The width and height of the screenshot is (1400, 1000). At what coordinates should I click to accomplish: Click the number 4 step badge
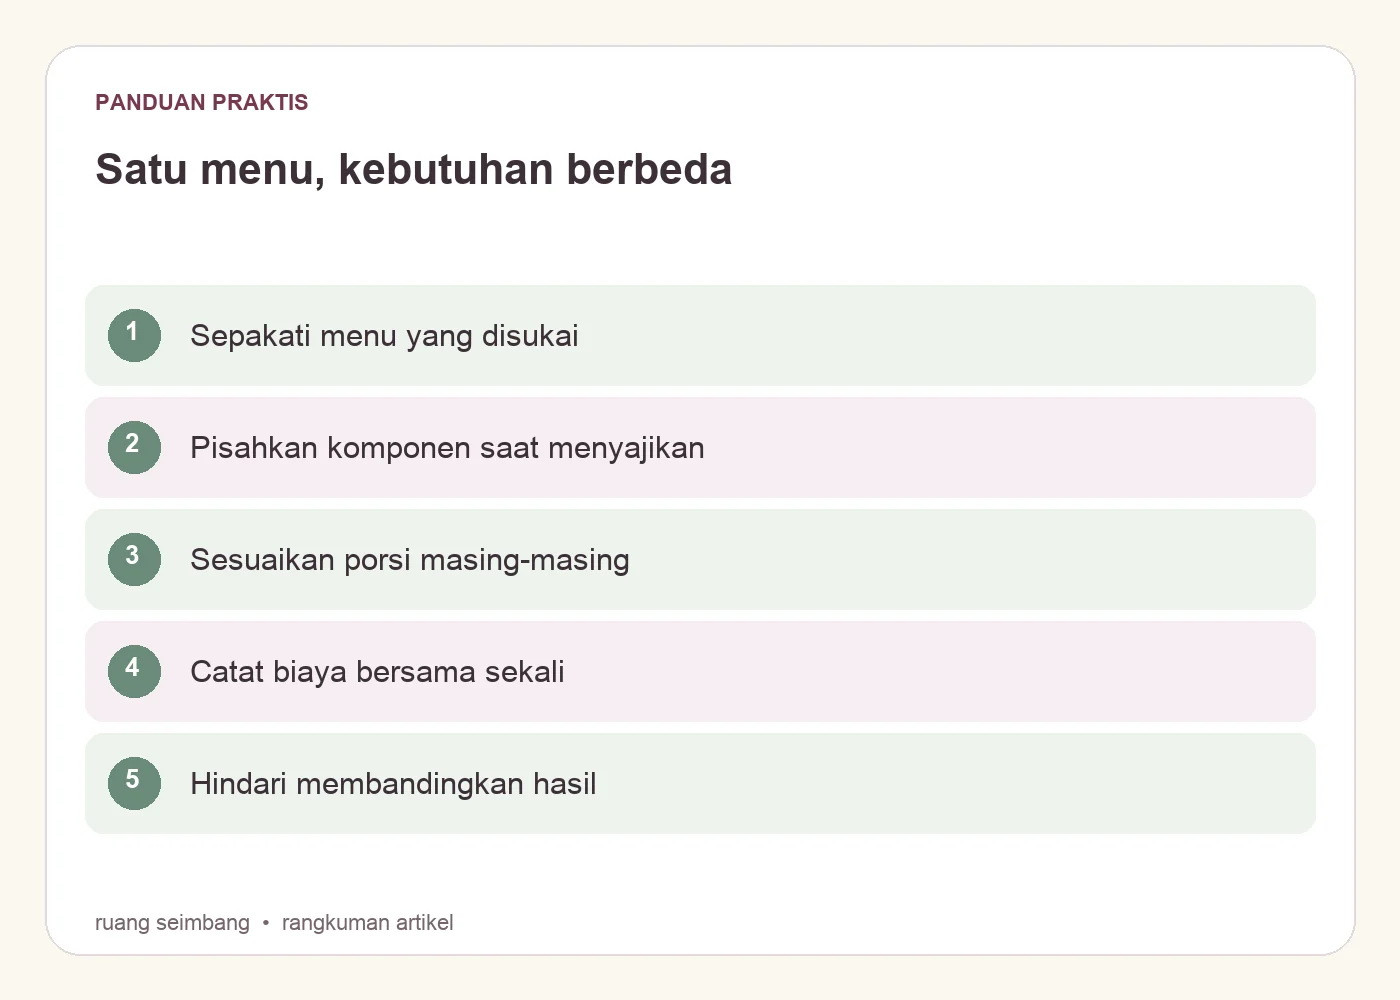click(134, 671)
